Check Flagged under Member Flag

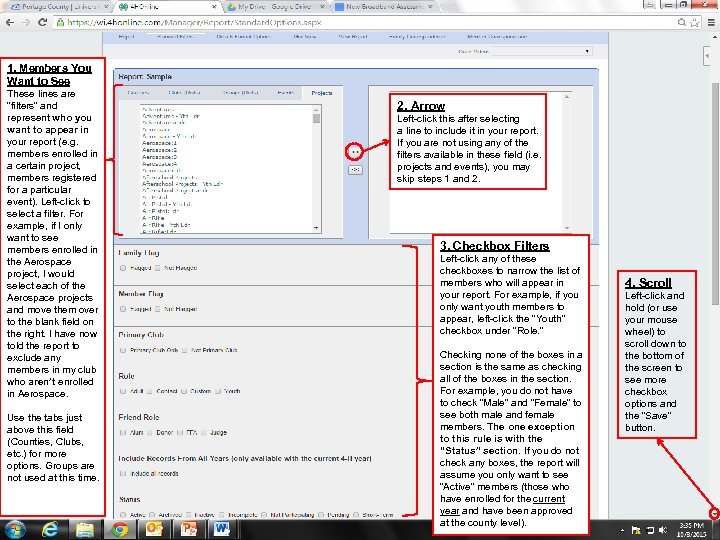click(x=123, y=309)
